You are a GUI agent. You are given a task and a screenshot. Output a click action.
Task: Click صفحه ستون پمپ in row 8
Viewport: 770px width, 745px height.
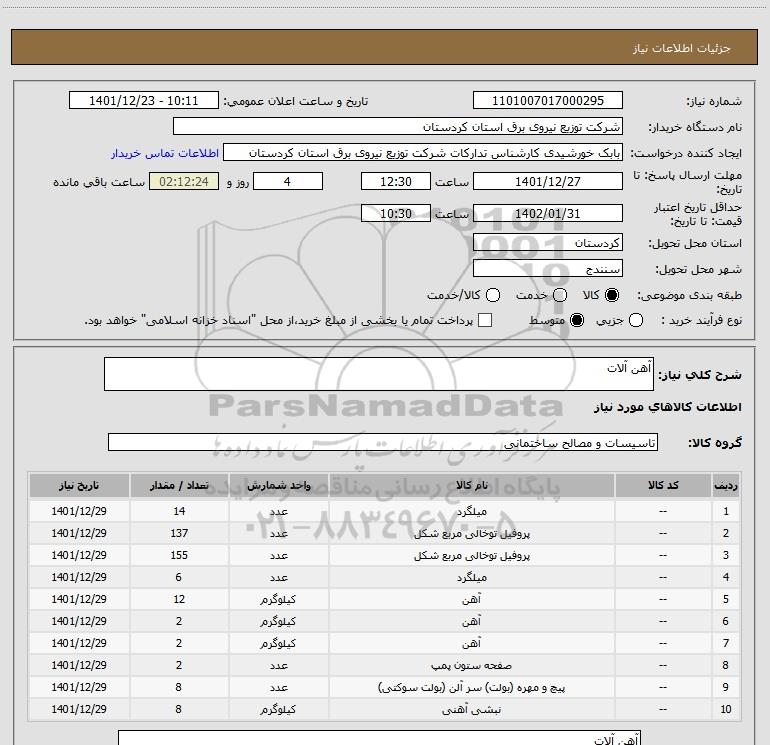pos(471,665)
